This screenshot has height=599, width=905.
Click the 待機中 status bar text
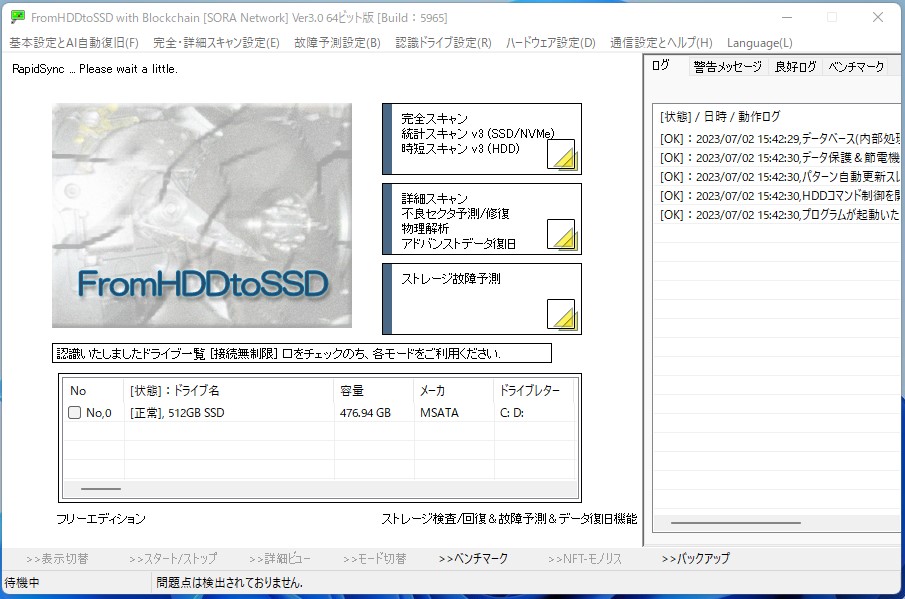click(22, 583)
